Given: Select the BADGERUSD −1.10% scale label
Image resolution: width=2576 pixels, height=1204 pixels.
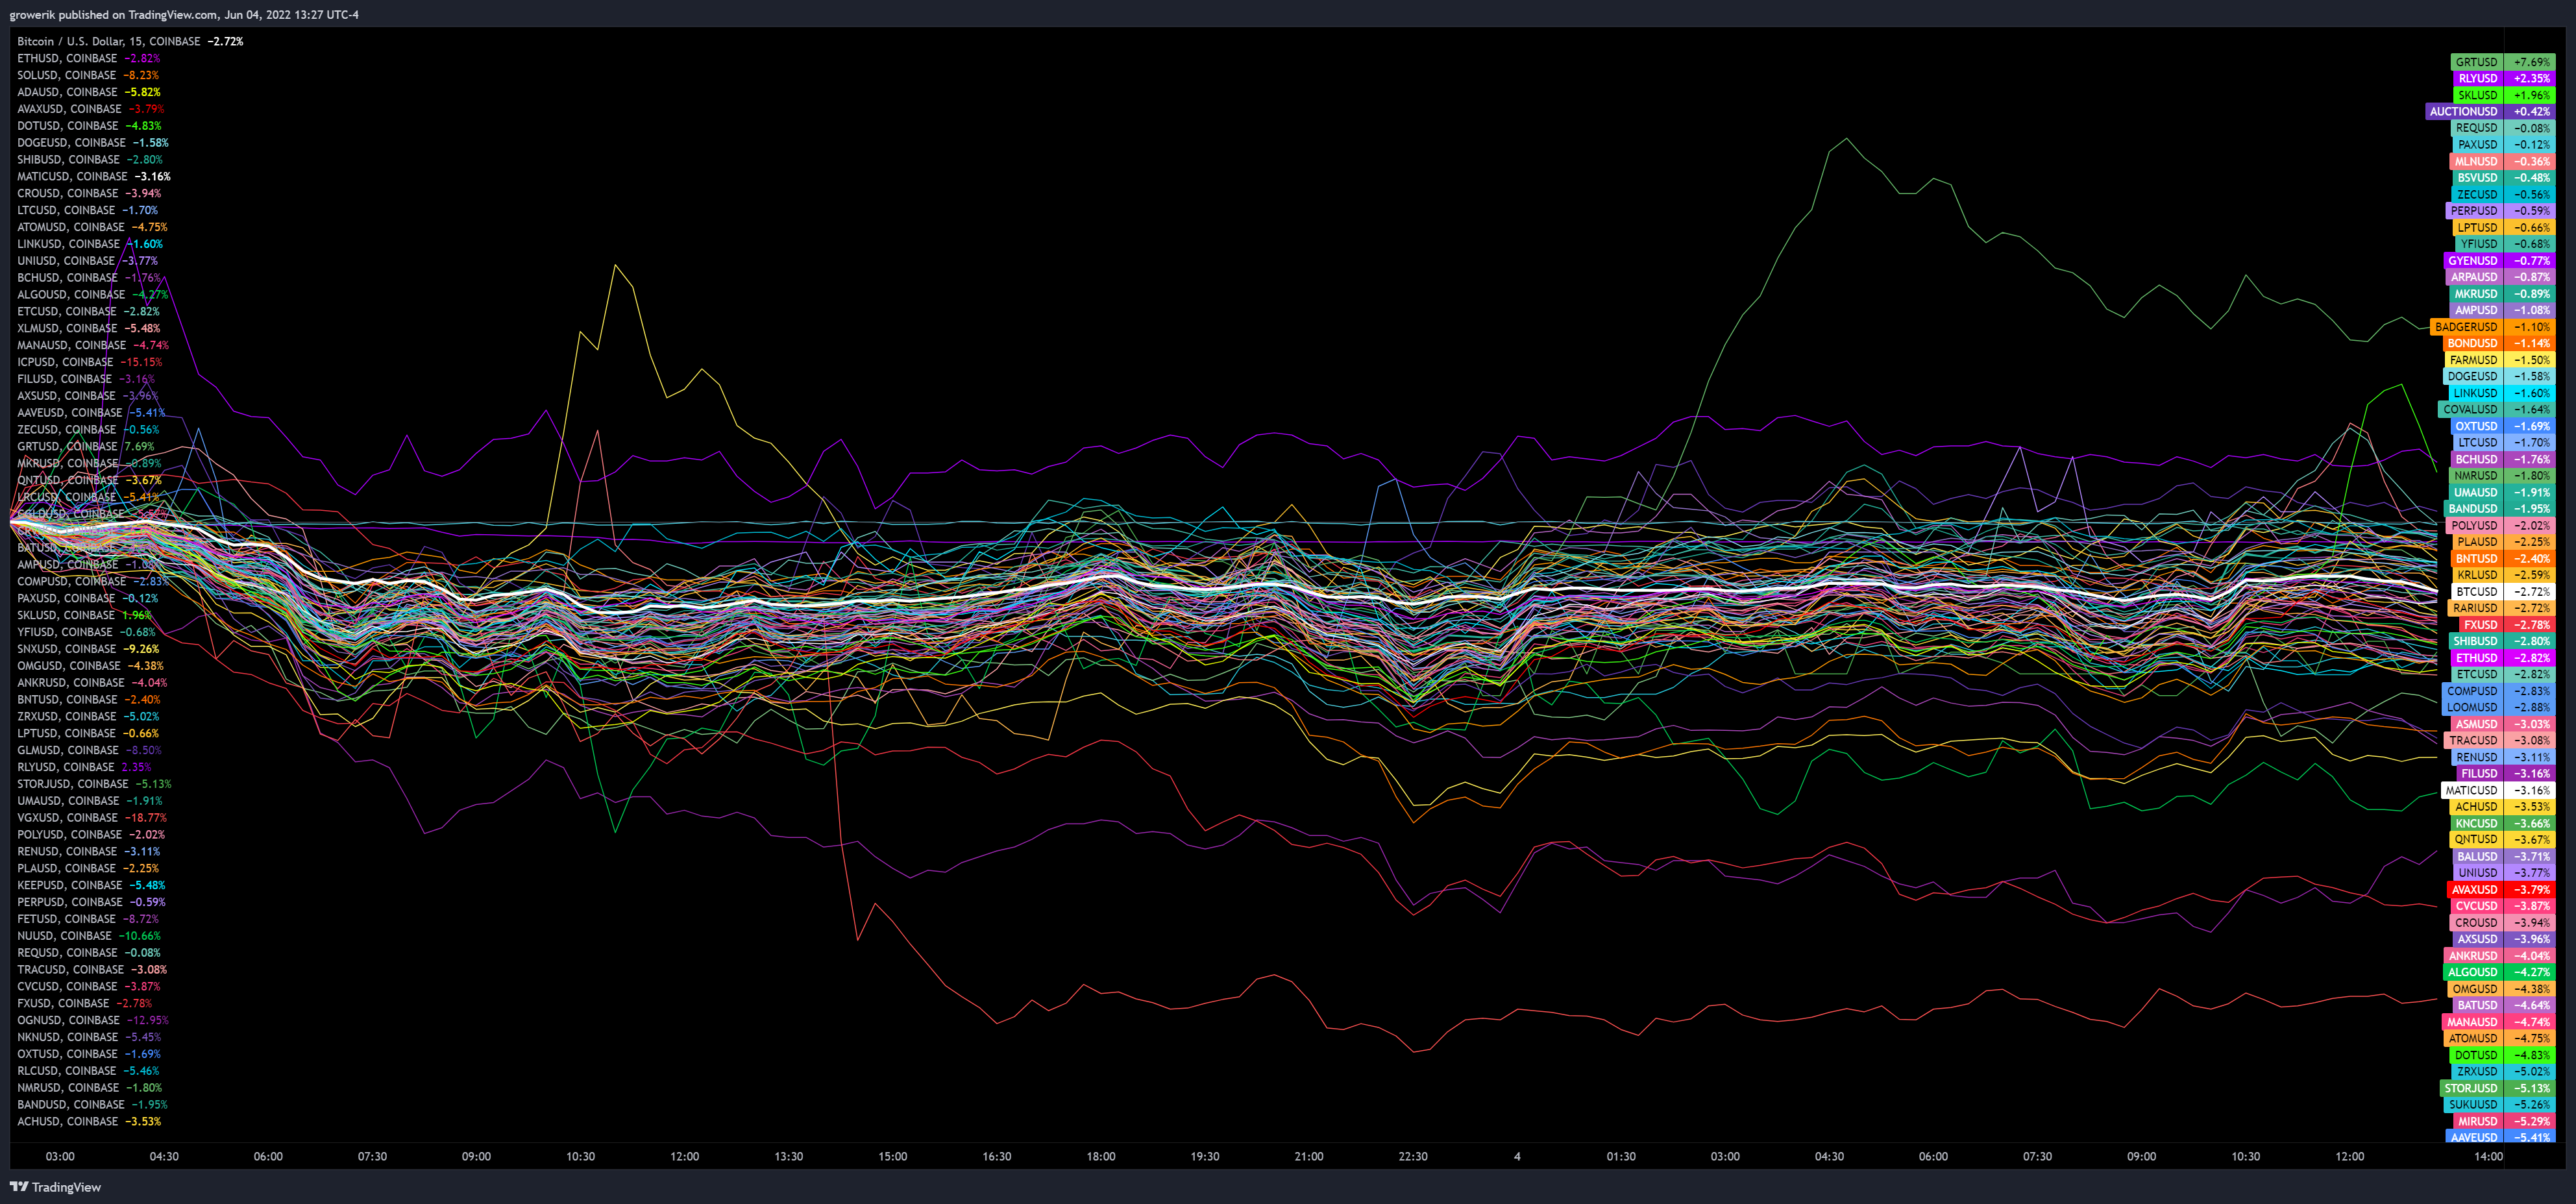Looking at the screenshot, I should (2493, 327).
